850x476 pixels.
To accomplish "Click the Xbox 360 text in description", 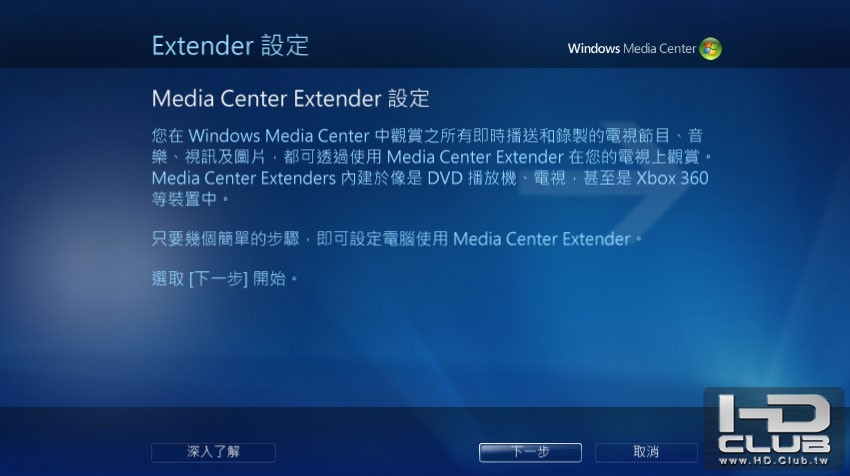I will (x=672, y=178).
